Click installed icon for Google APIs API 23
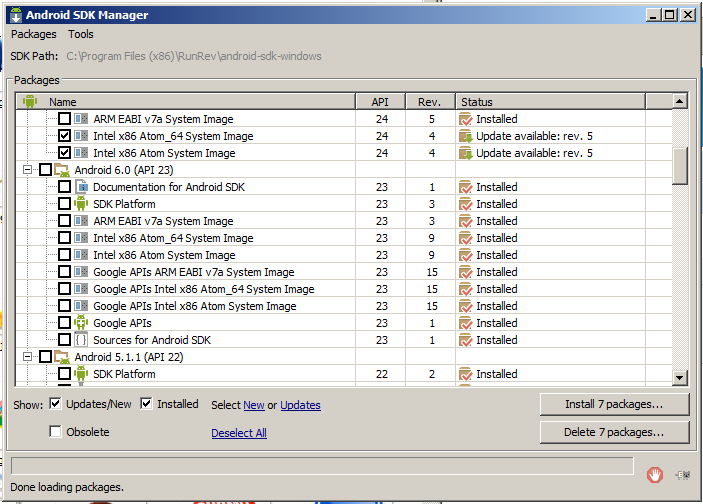Viewport: 703px width, 504px height. point(466,323)
